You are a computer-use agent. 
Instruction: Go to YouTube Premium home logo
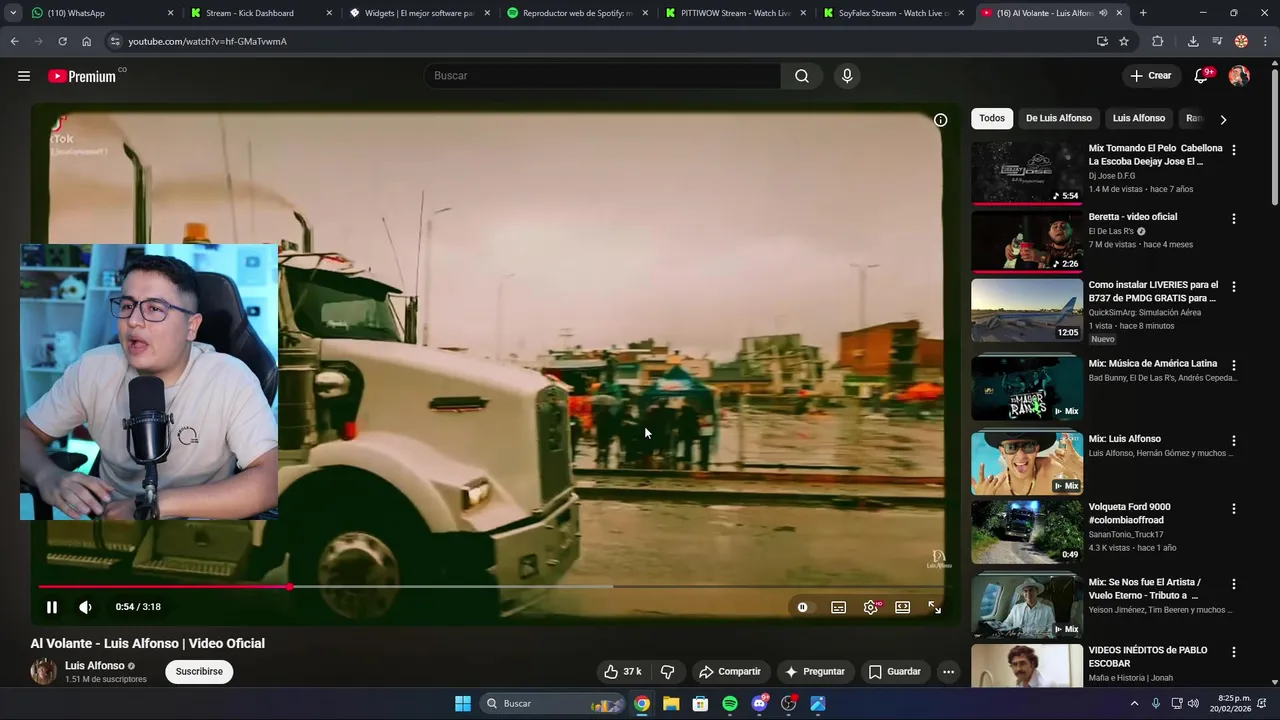[x=83, y=76]
